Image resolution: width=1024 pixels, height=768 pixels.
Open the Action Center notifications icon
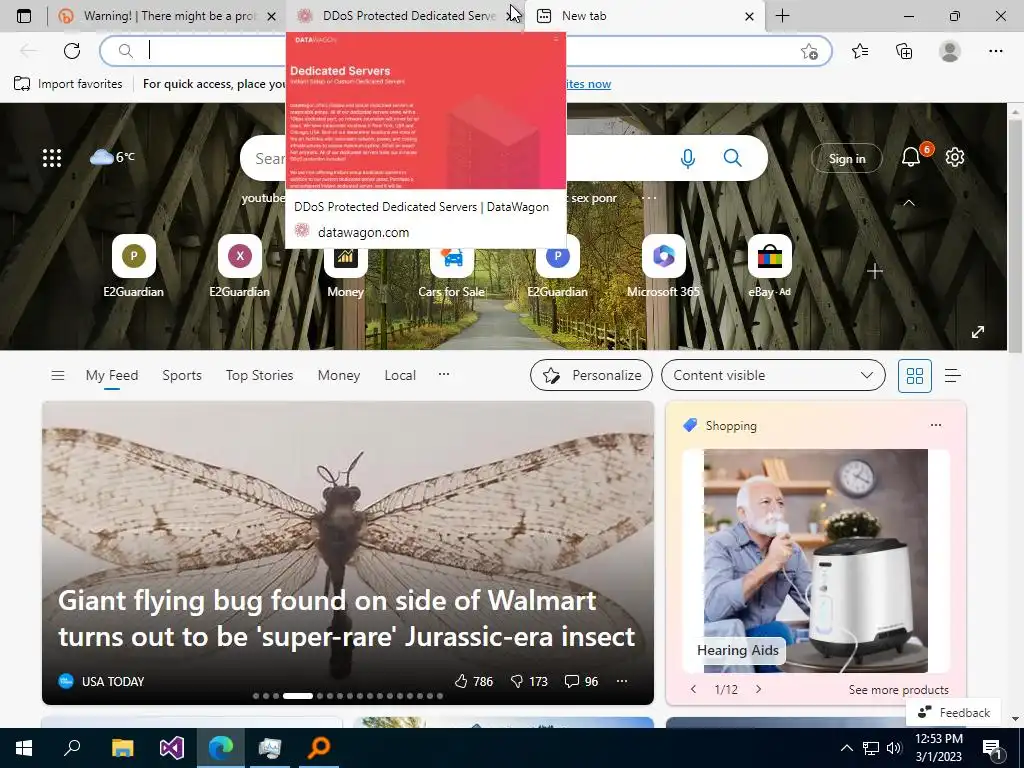pyautogui.click(x=993, y=750)
